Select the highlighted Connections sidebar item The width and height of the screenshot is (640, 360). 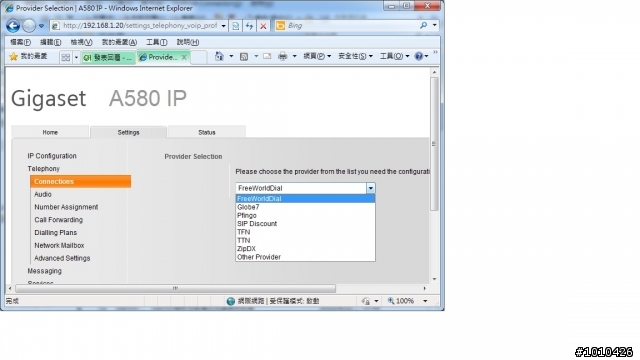pos(80,182)
